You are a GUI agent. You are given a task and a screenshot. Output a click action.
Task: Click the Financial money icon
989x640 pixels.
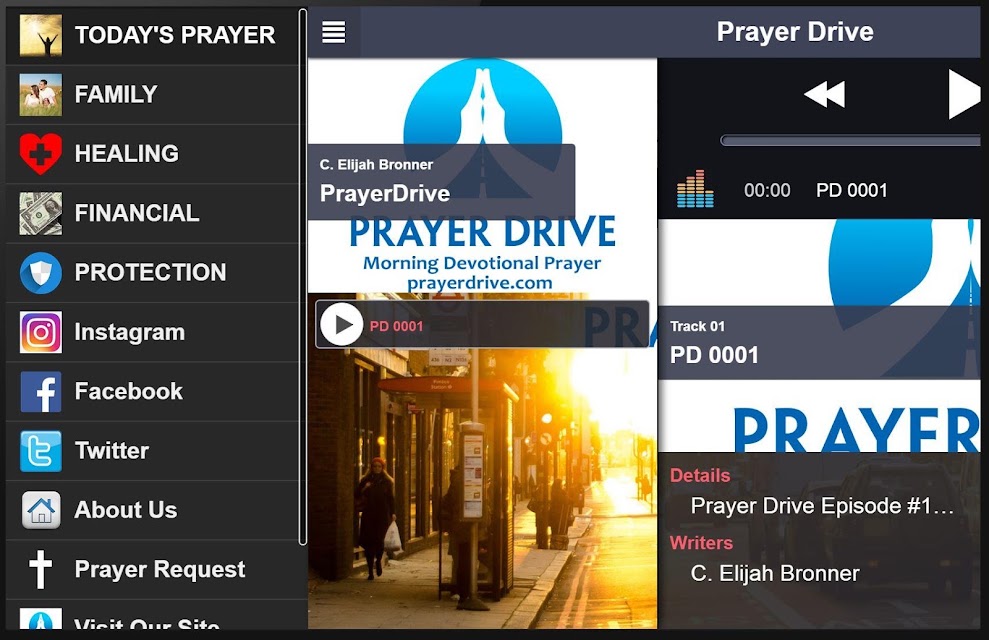point(41,213)
